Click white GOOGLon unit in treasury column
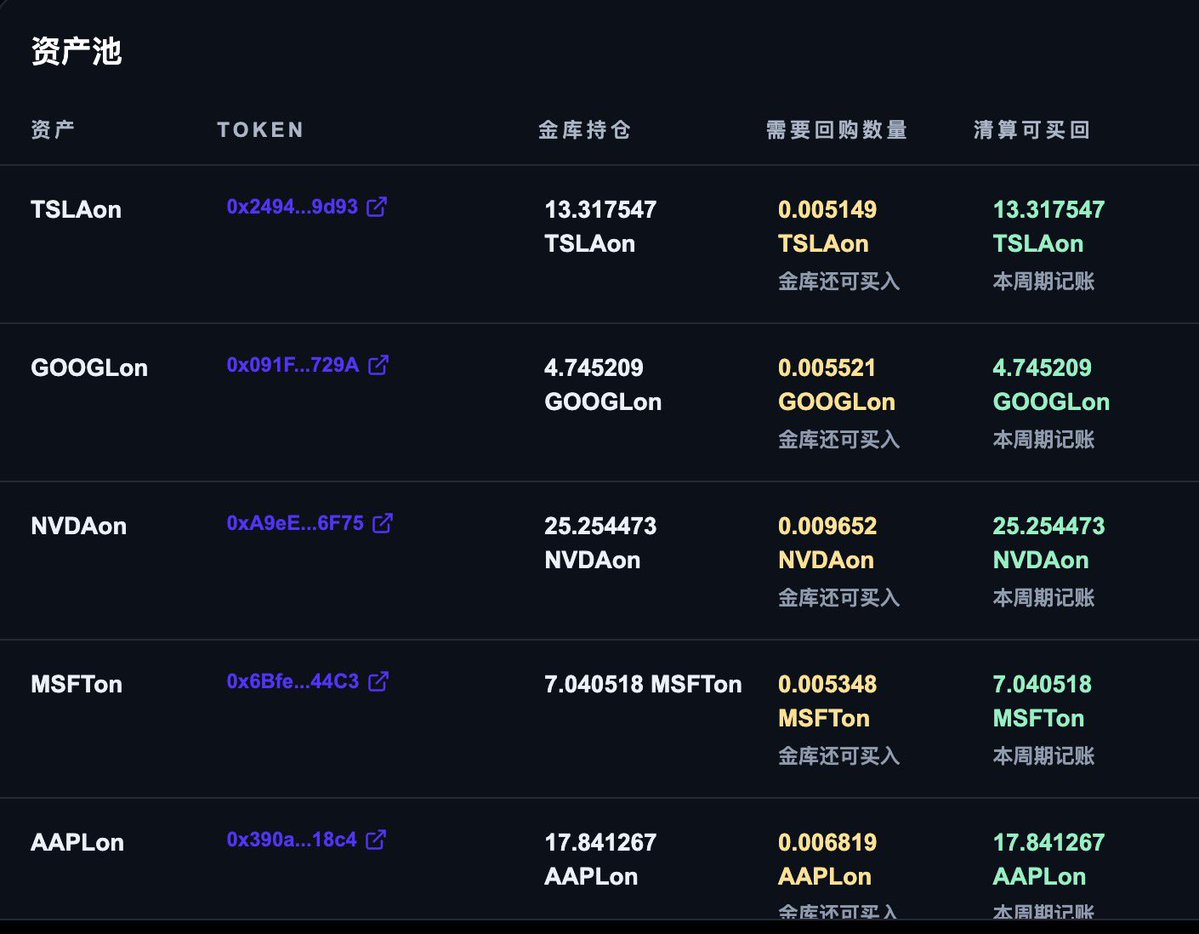 coord(603,402)
